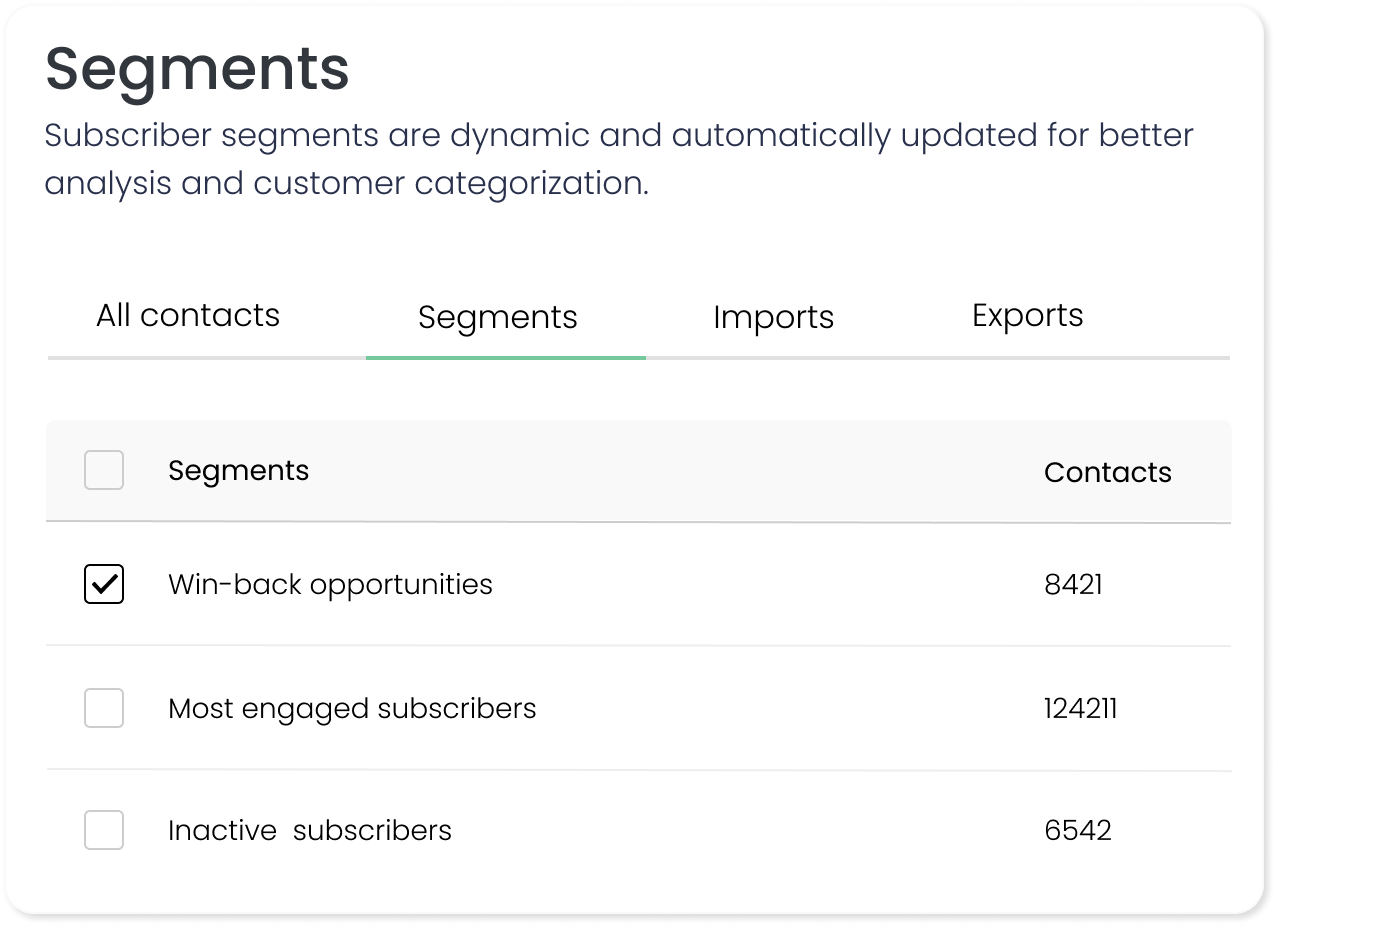The image size is (1388, 926).
Task: Open the Most engaged subscribers segment
Action: pyautogui.click(x=352, y=709)
